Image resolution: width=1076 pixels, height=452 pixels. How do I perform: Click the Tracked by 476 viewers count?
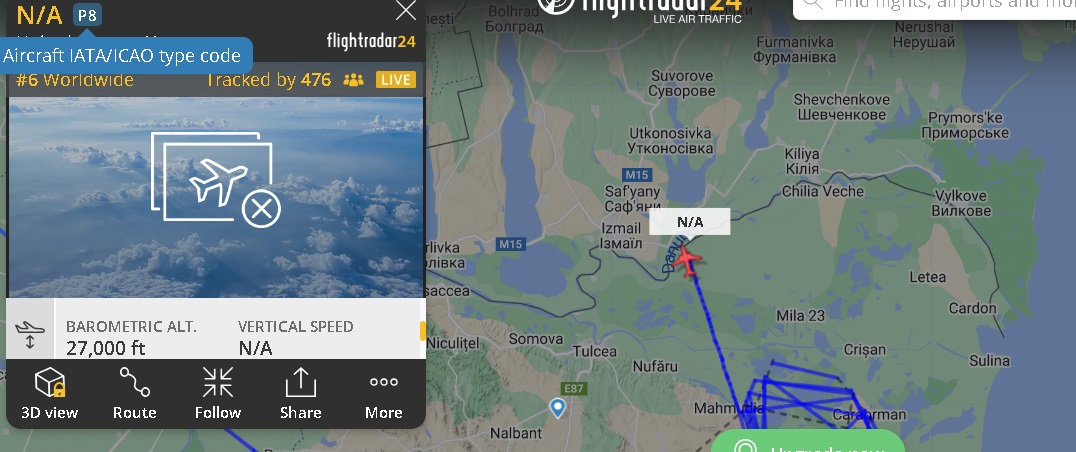(x=268, y=80)
